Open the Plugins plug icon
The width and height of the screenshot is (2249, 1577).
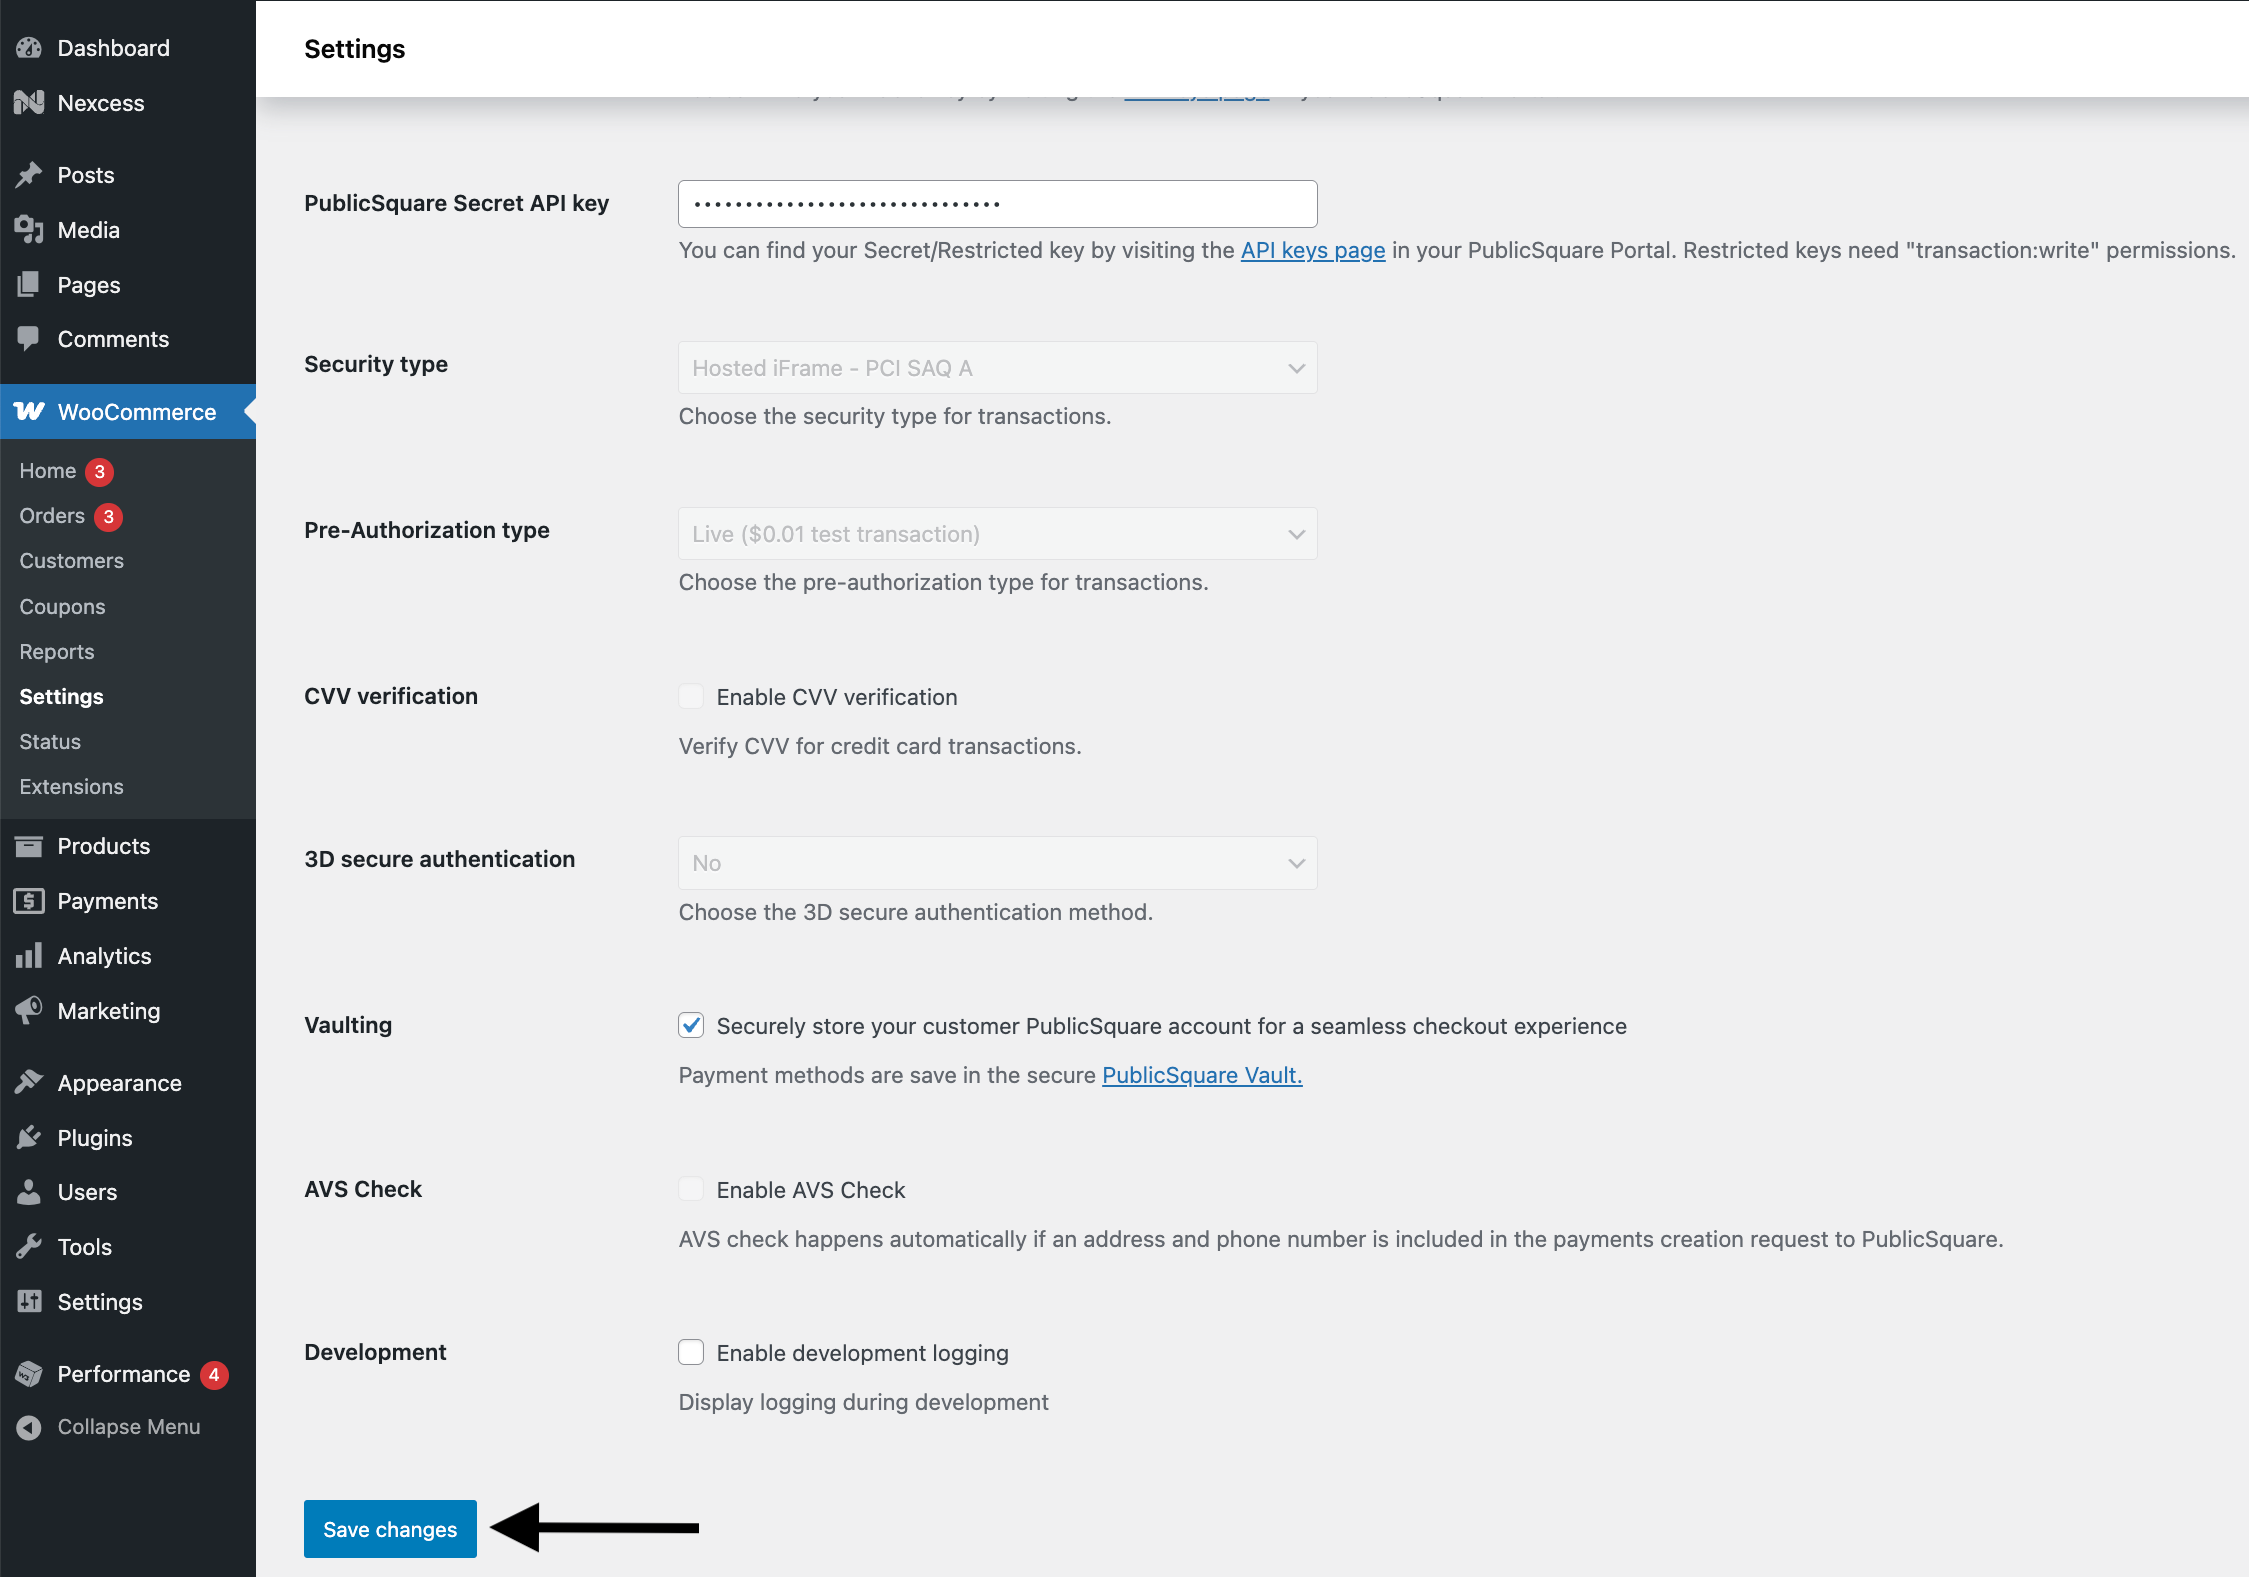pos(29,1138)
